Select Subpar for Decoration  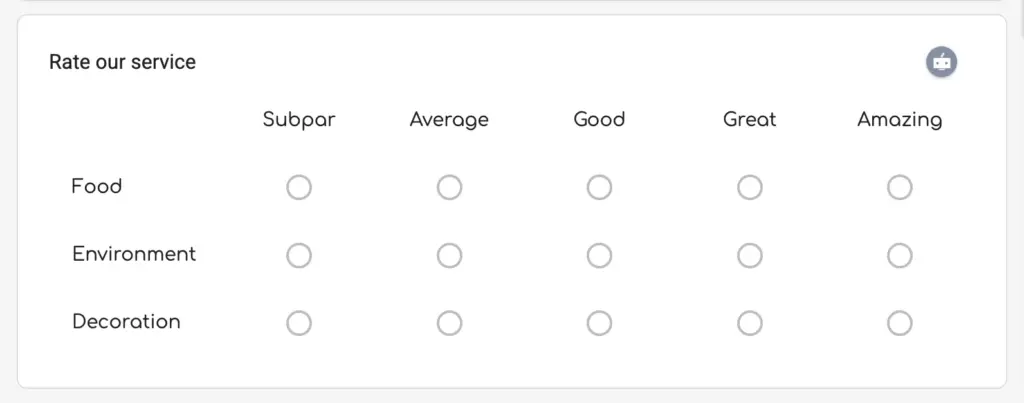[x=299, y=323]
